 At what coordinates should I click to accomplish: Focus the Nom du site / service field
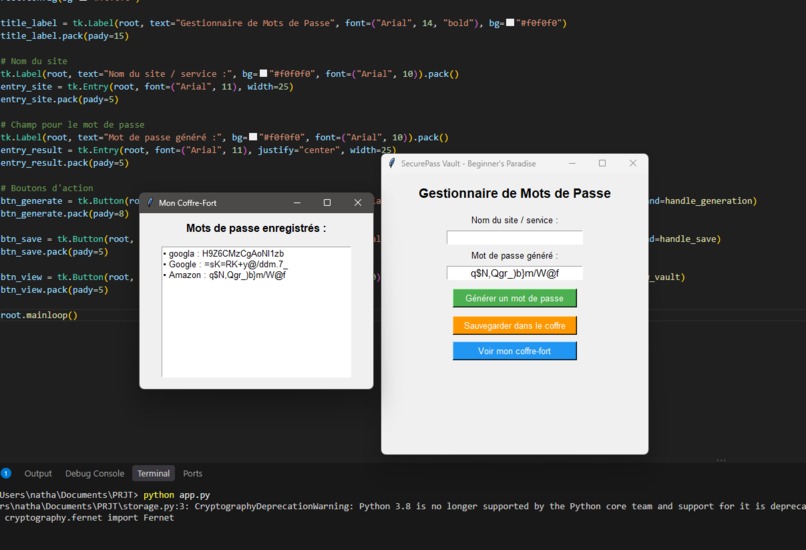coord(515,237)
